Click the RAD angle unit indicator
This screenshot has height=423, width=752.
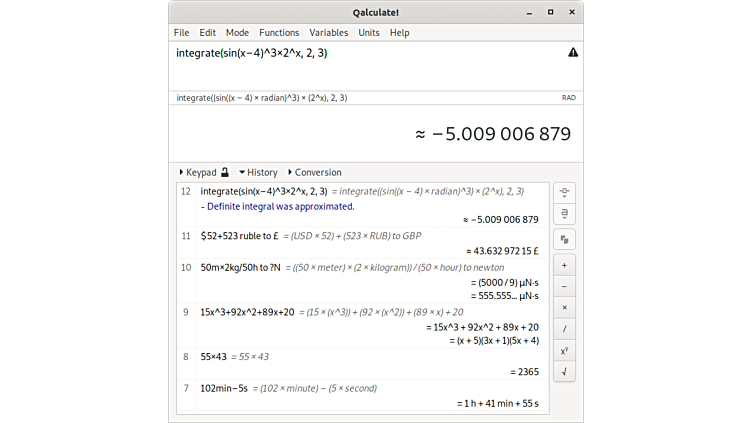(568, 98)
